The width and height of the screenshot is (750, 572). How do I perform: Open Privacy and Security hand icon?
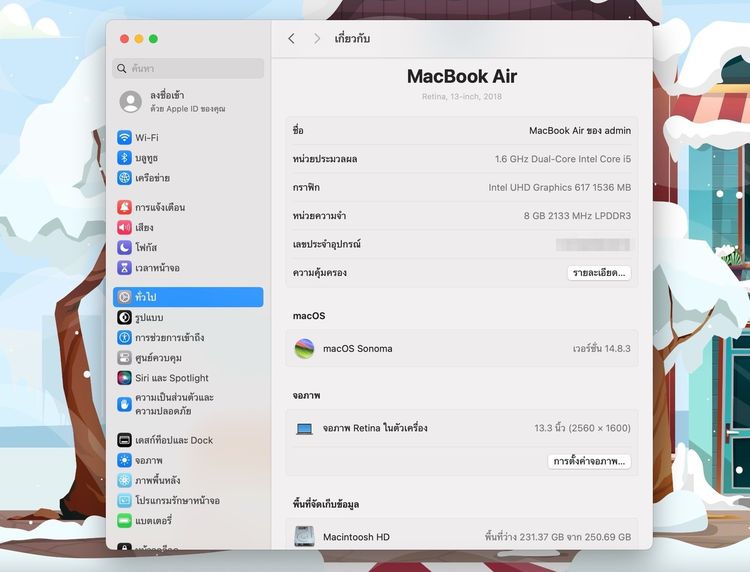click(x=124, y=404)
